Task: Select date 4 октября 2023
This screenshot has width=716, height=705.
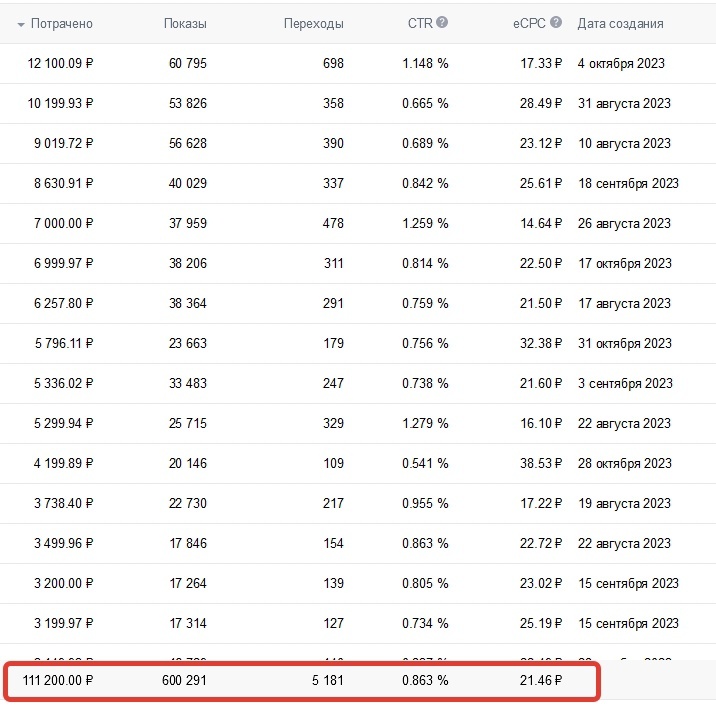Action: [x=621, y=63]
